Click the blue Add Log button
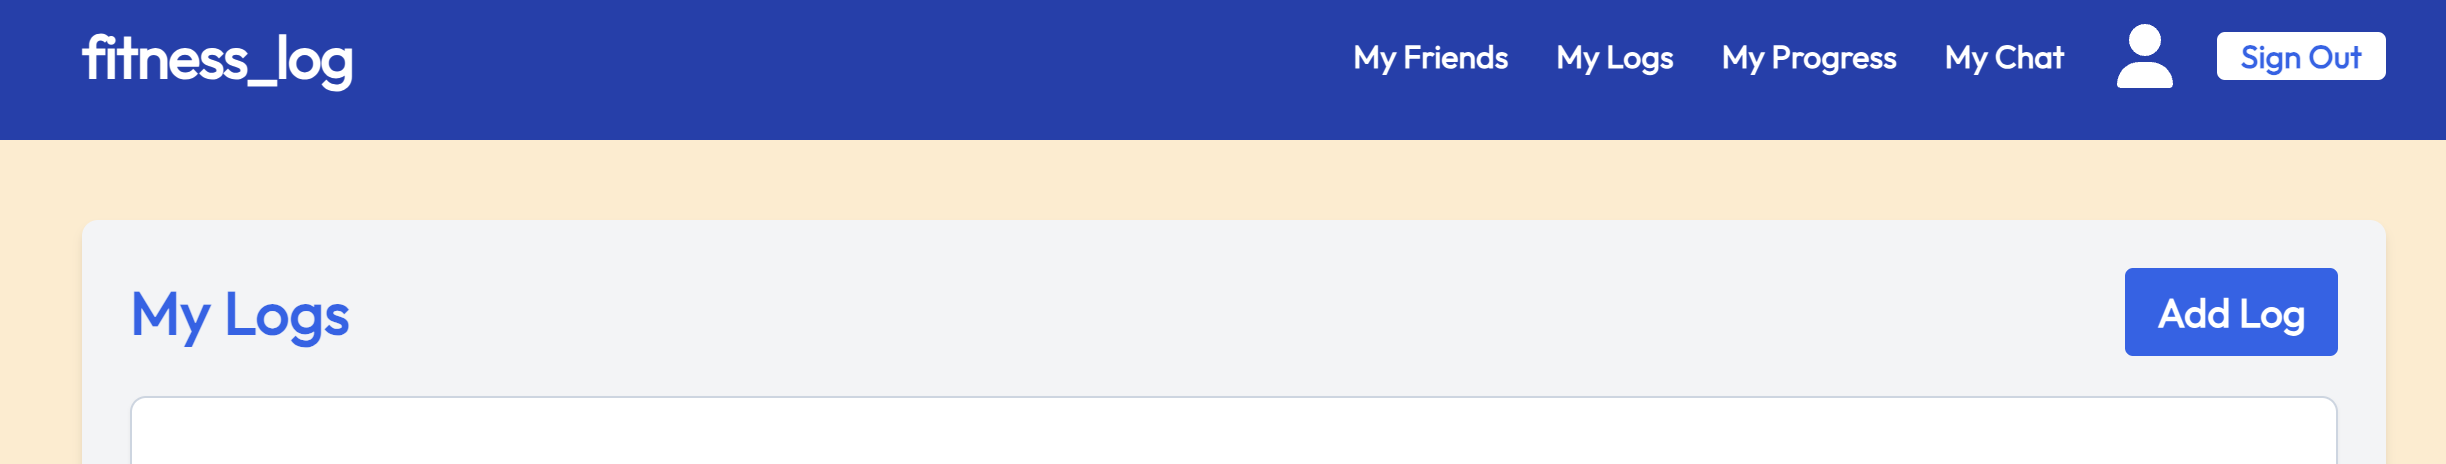This screenshot has width=2446, height=464. [2230, 312]
